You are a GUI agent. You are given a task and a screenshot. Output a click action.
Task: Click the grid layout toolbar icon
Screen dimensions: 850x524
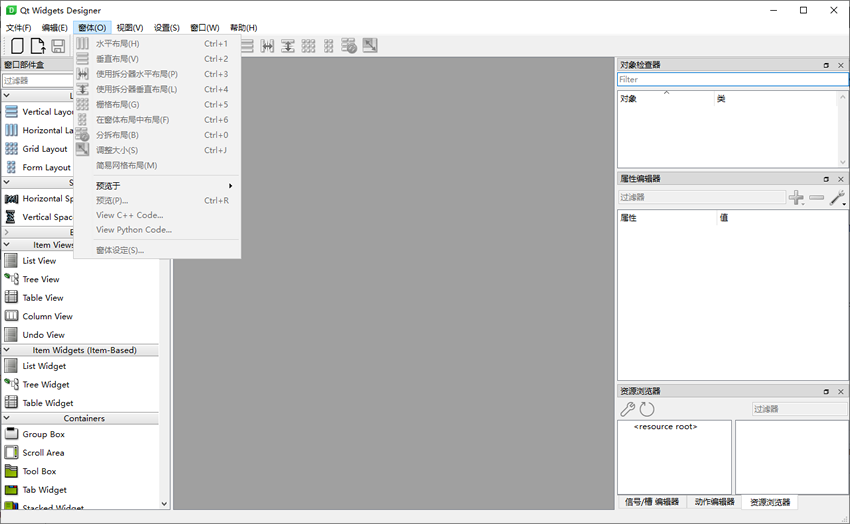308,46
